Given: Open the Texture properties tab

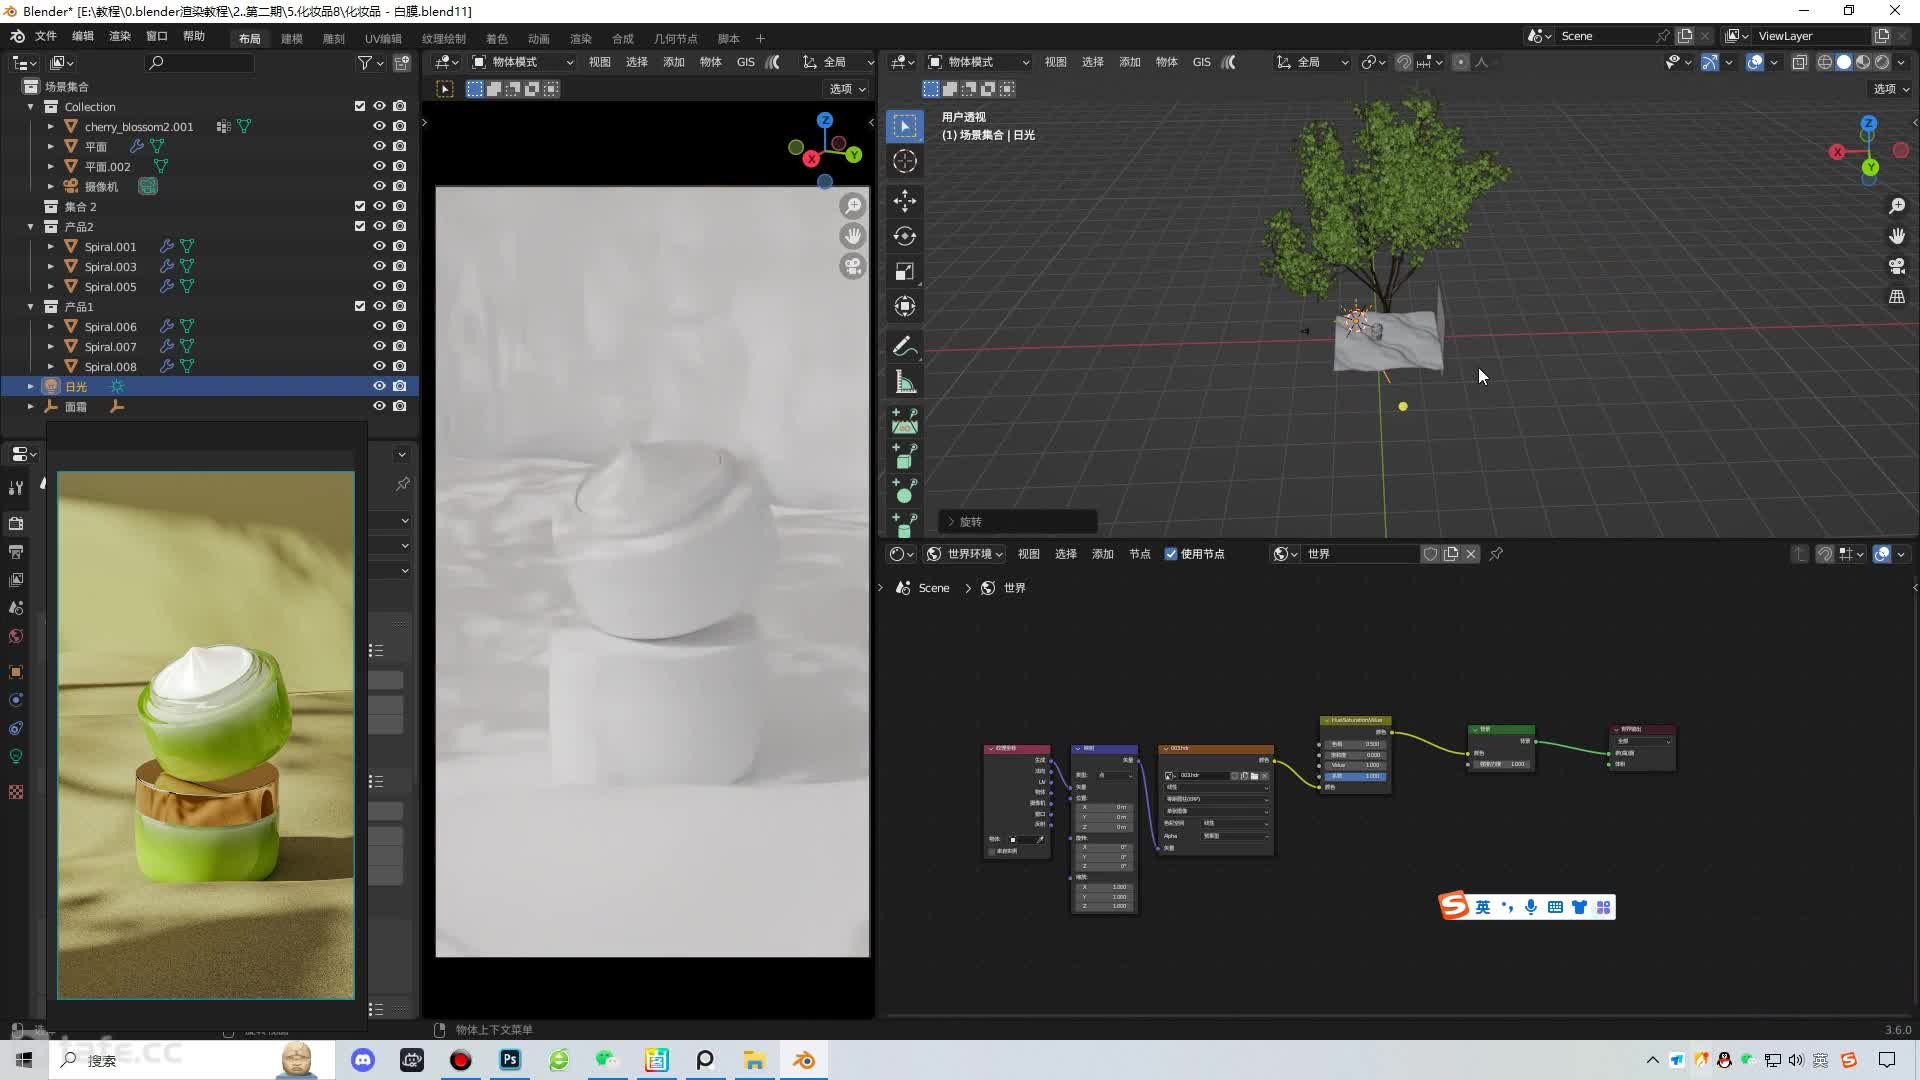Looking at the screenshot, I should click(16, 792).
